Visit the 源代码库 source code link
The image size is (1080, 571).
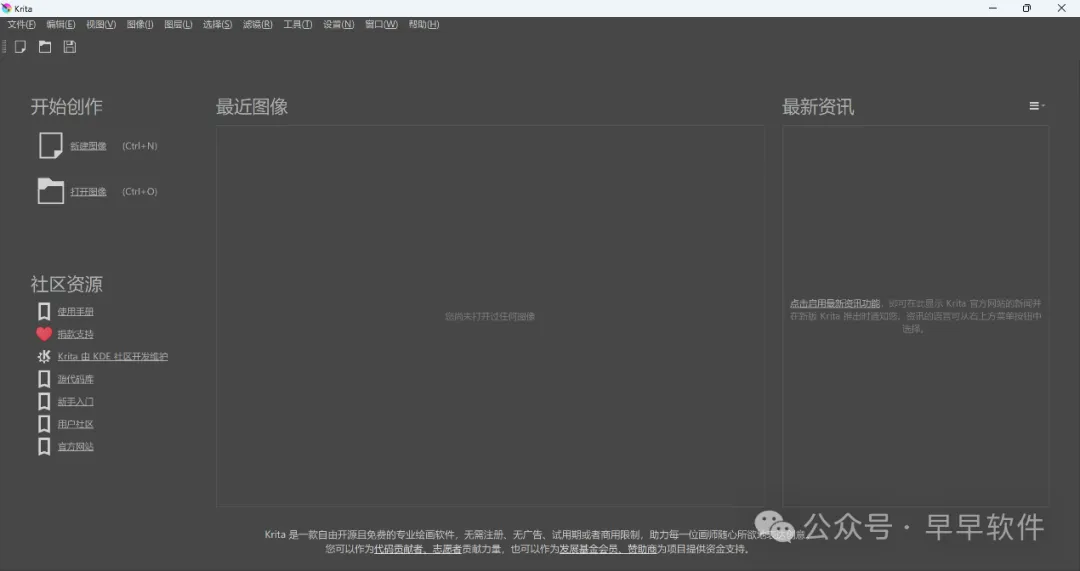76,379
